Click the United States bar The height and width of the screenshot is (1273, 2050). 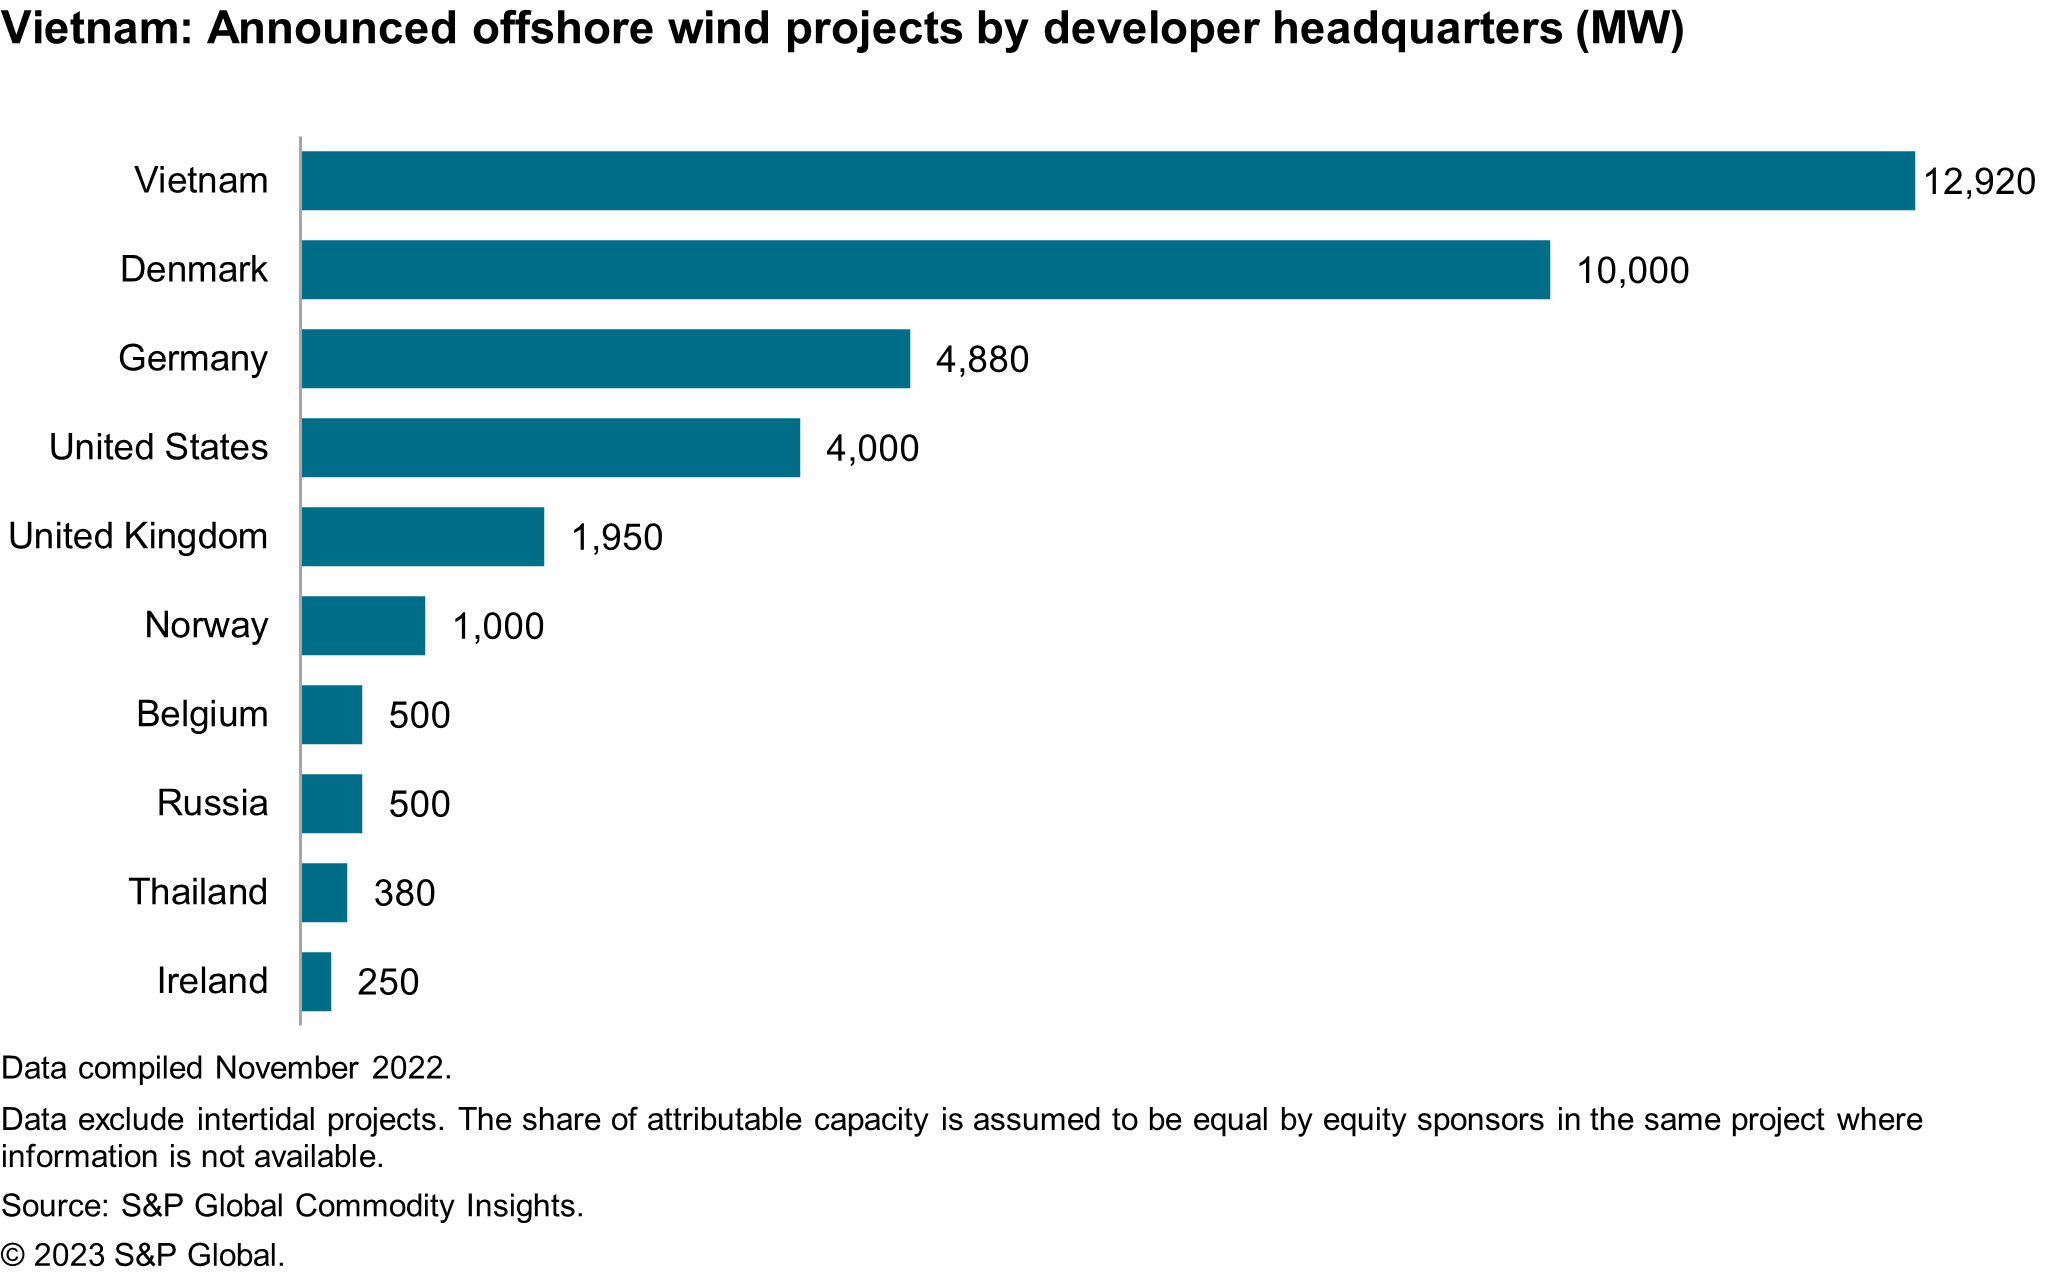point(550,448)
